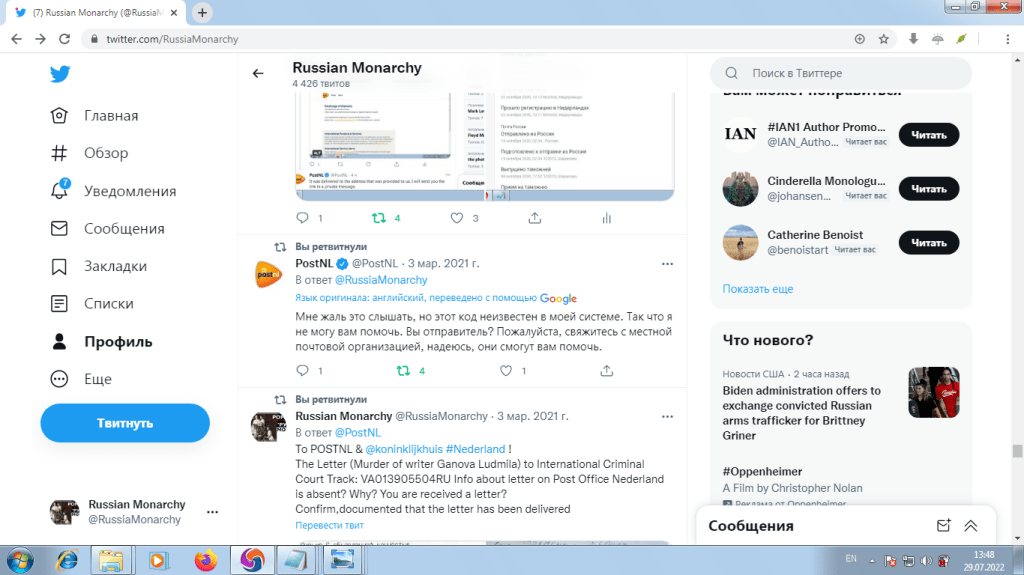Undo retweet on the PostNL tweet
Viewport: 1024px width, 575px height.
[x=405, y=371]
